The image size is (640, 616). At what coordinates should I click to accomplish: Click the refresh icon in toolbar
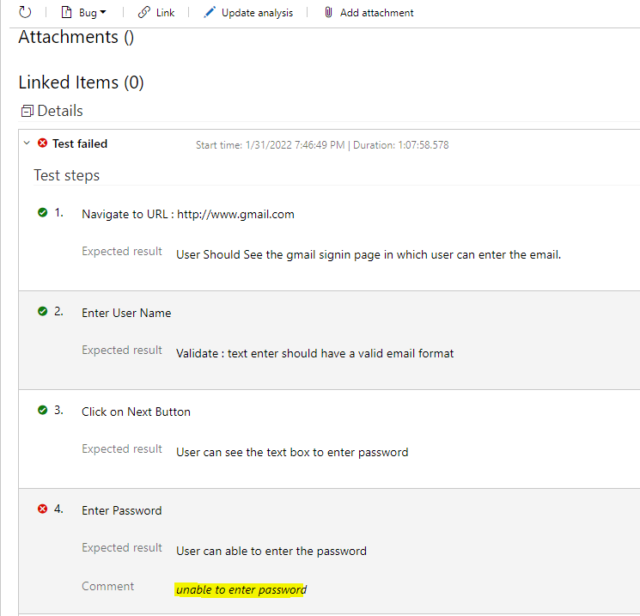23,12
